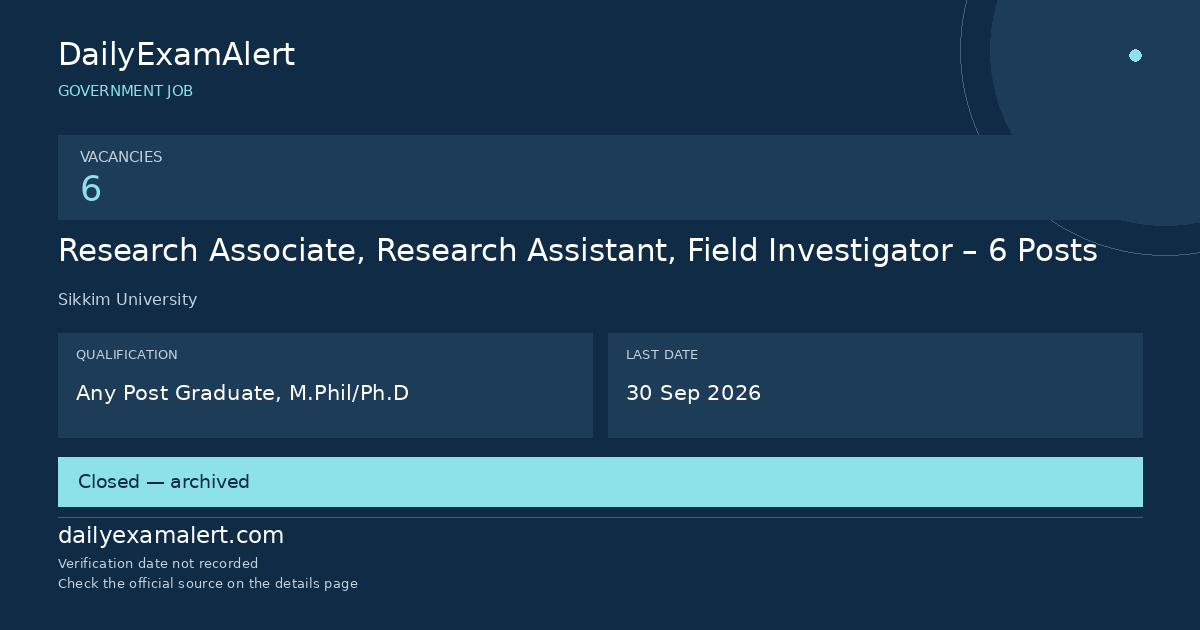1200x630 pixels.
Task: Click Any Post Graduate, M.Phil/Ph.D text
Action: [242, 393]
